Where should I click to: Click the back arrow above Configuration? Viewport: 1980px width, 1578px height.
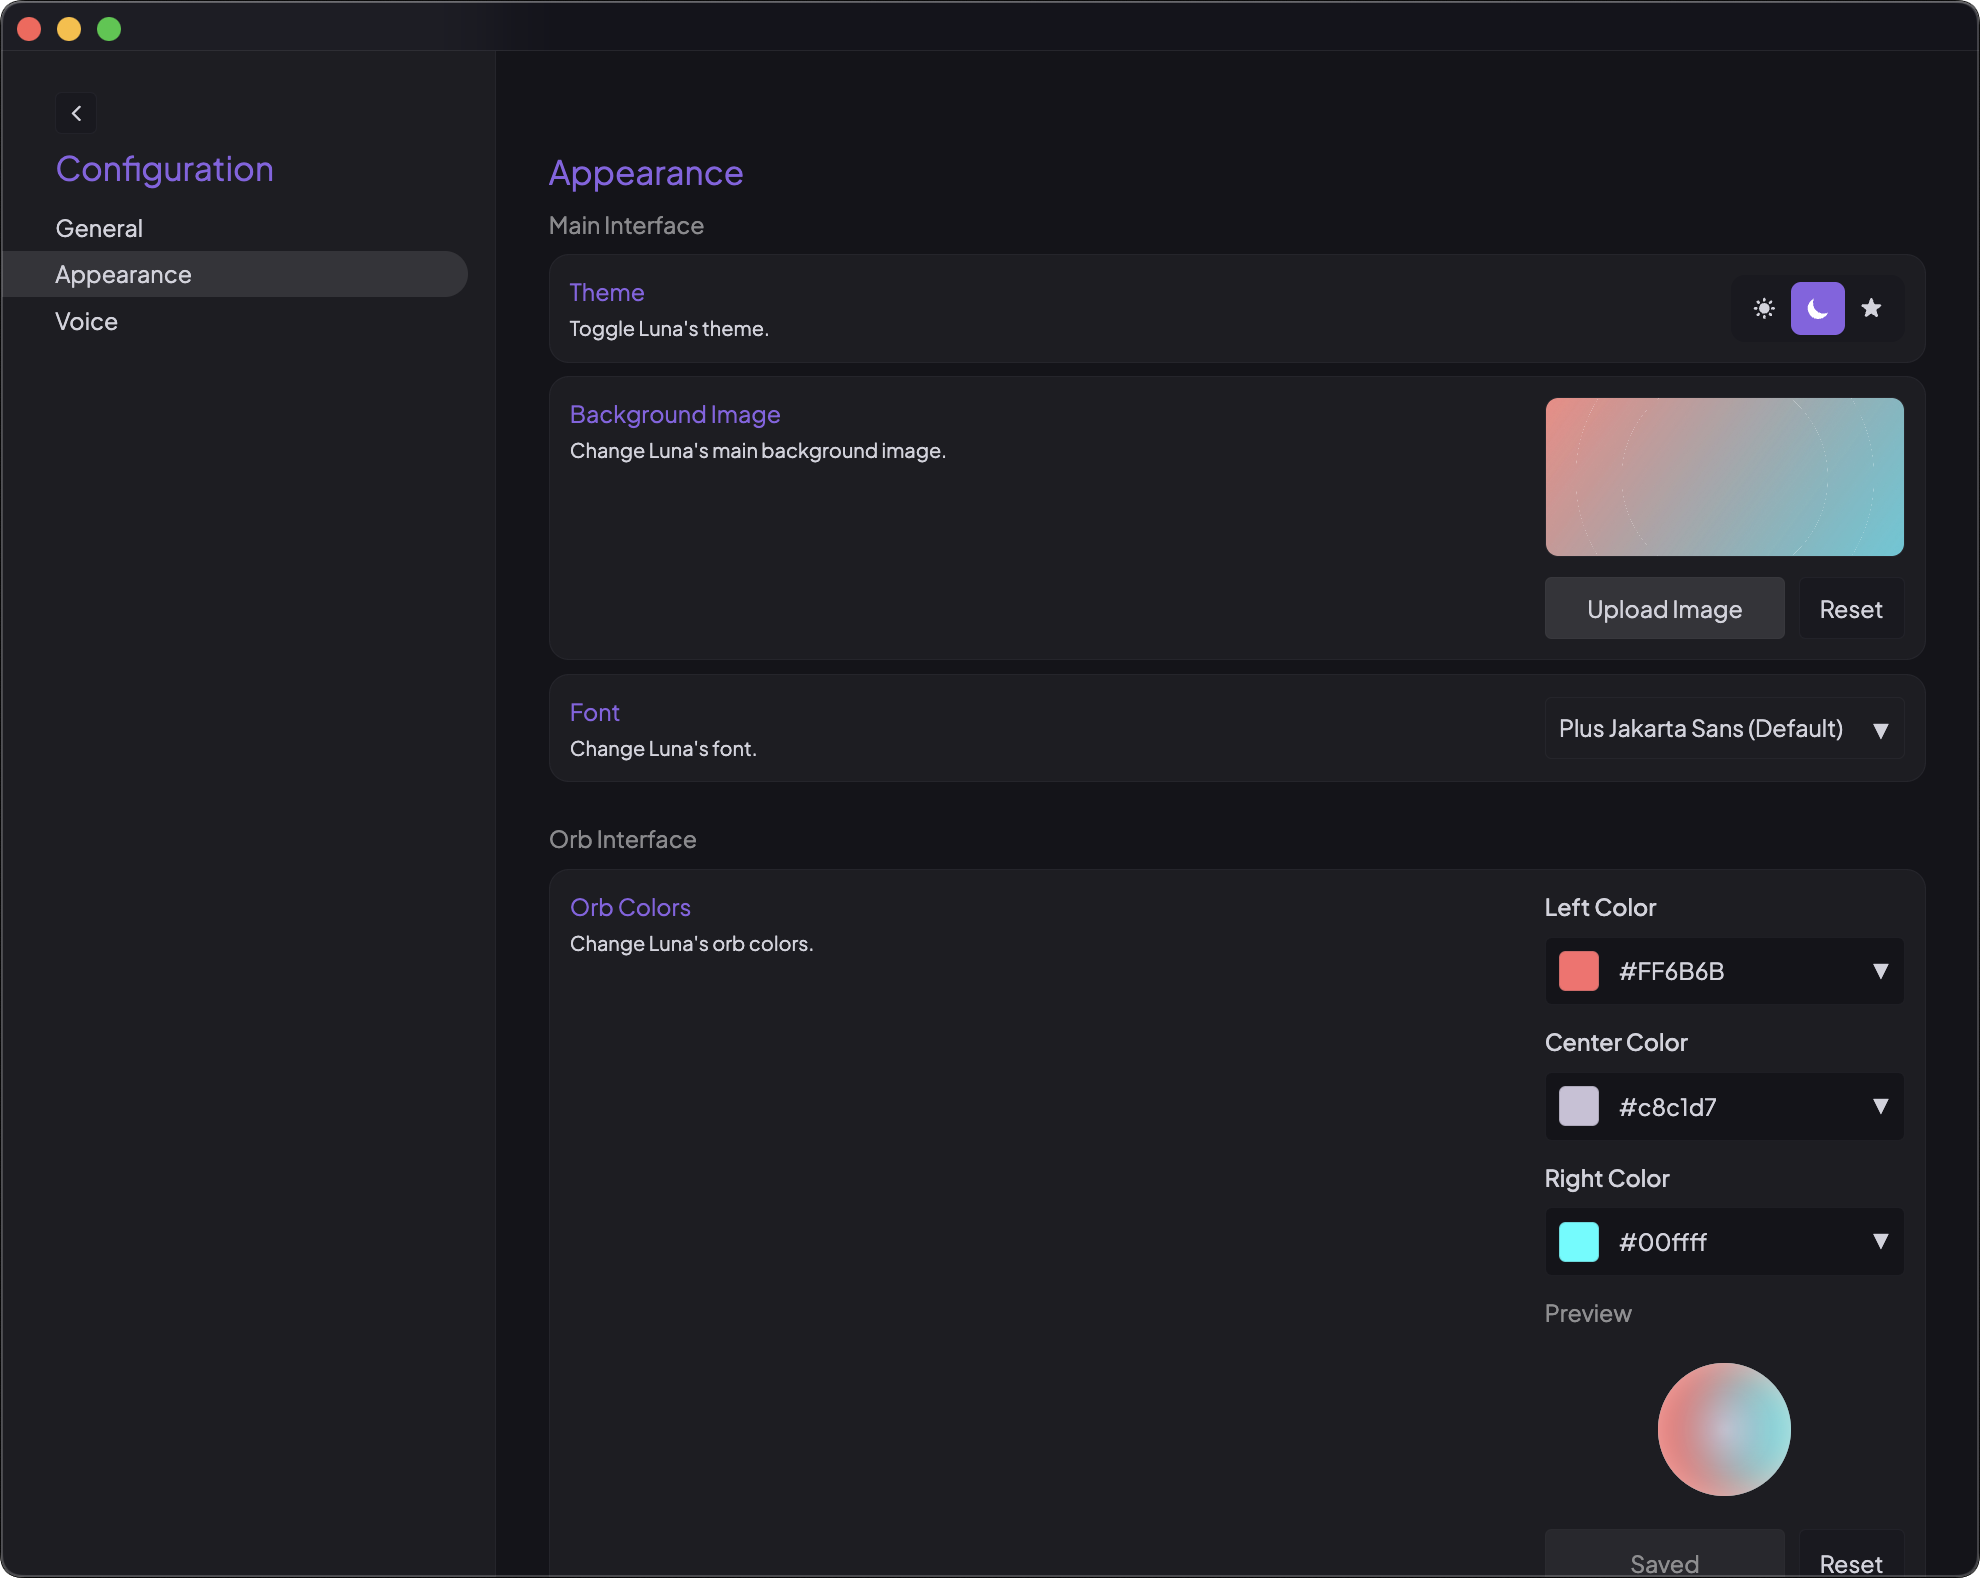coord(76,113)
